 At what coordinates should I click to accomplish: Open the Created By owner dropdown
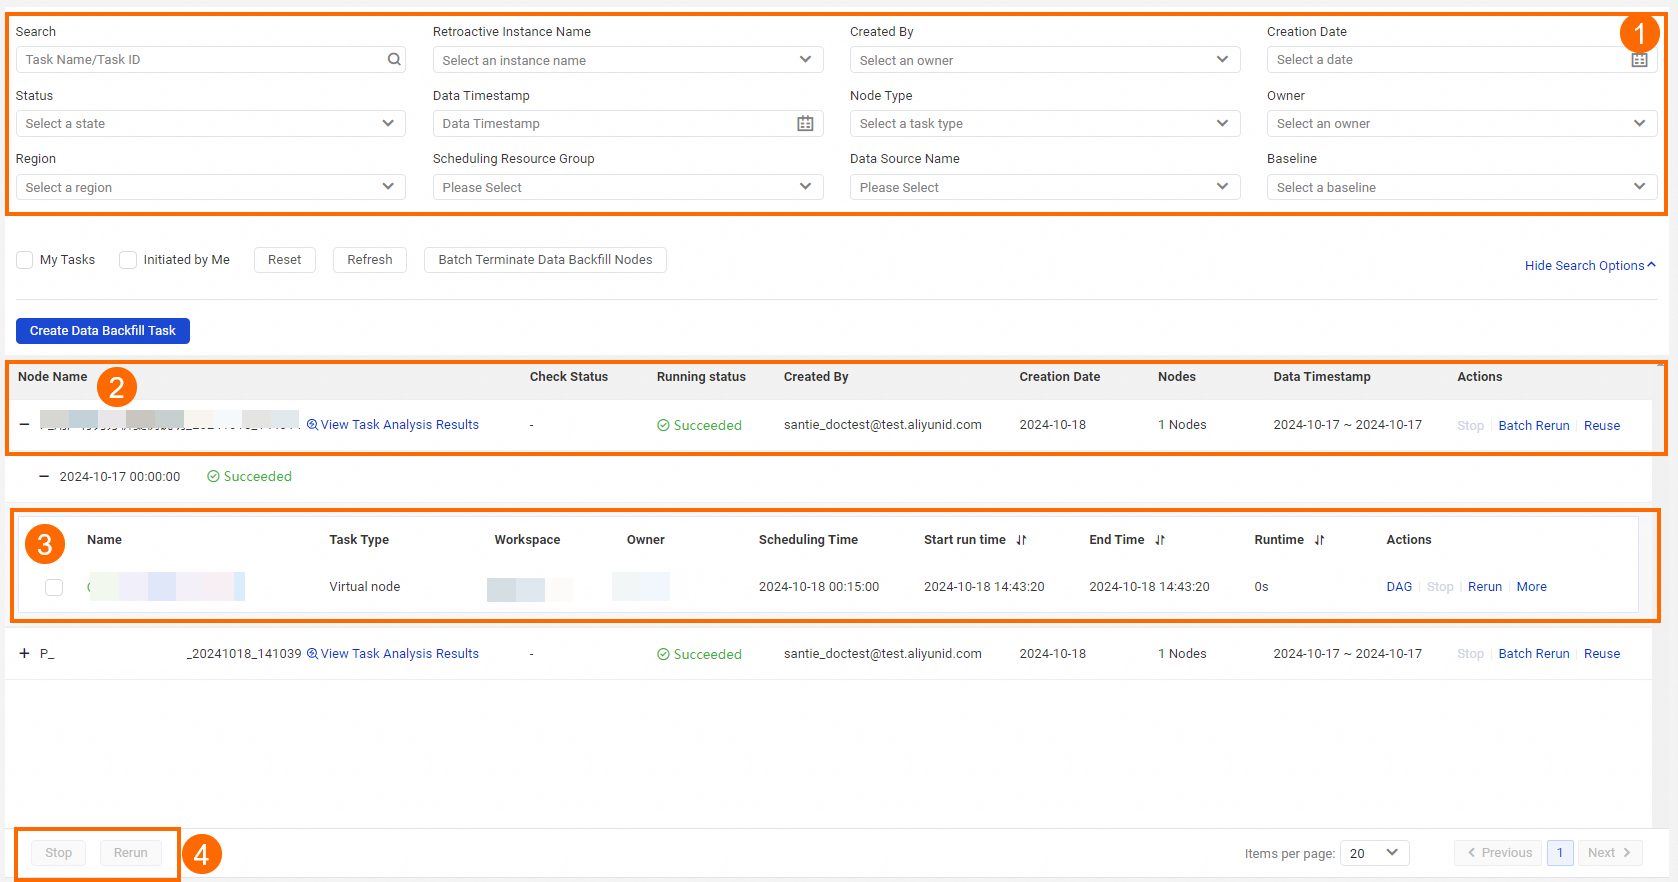click(1045, 60)
